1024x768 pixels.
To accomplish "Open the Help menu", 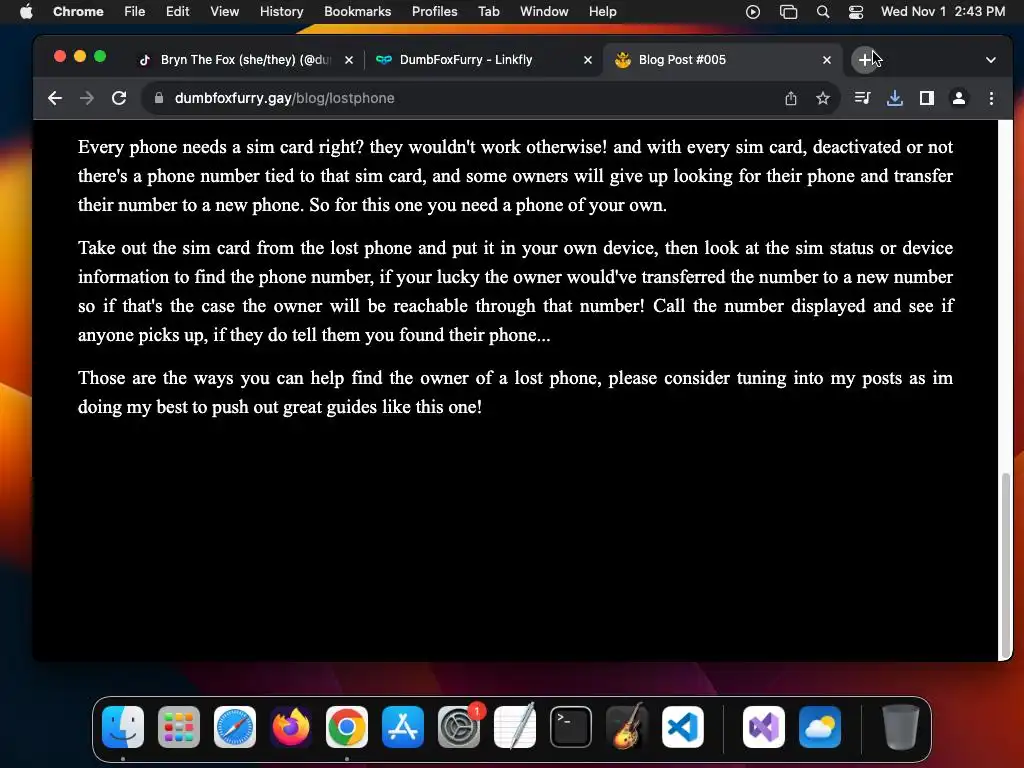I will click(602, 12).
